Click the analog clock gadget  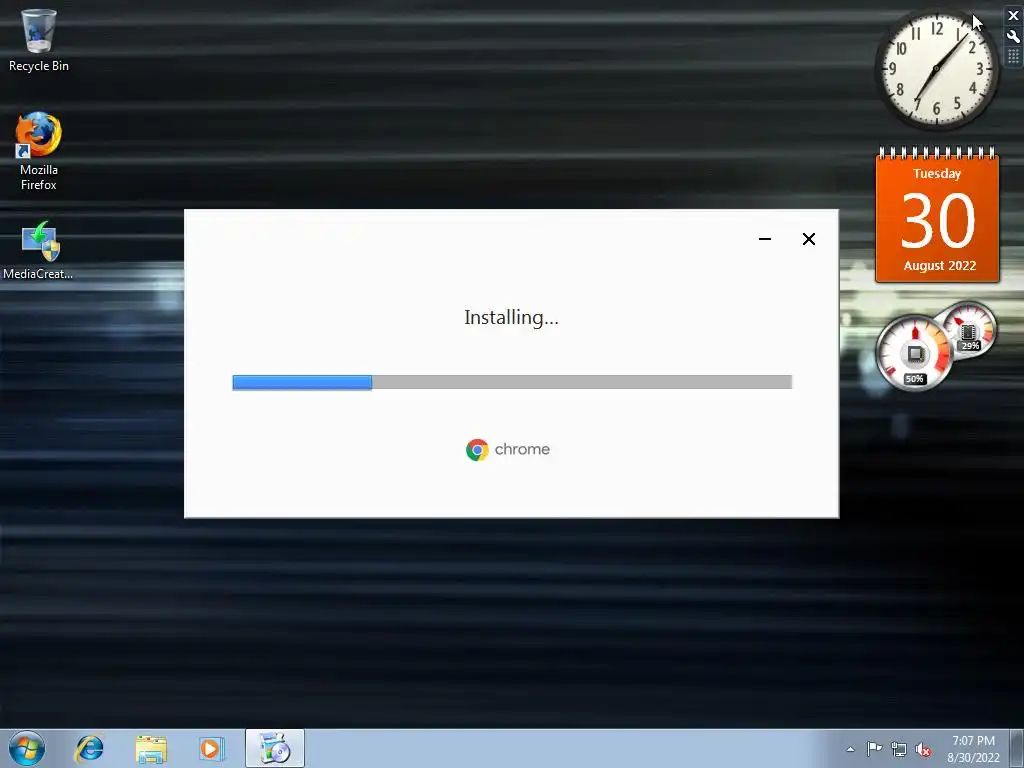(936, 69)
